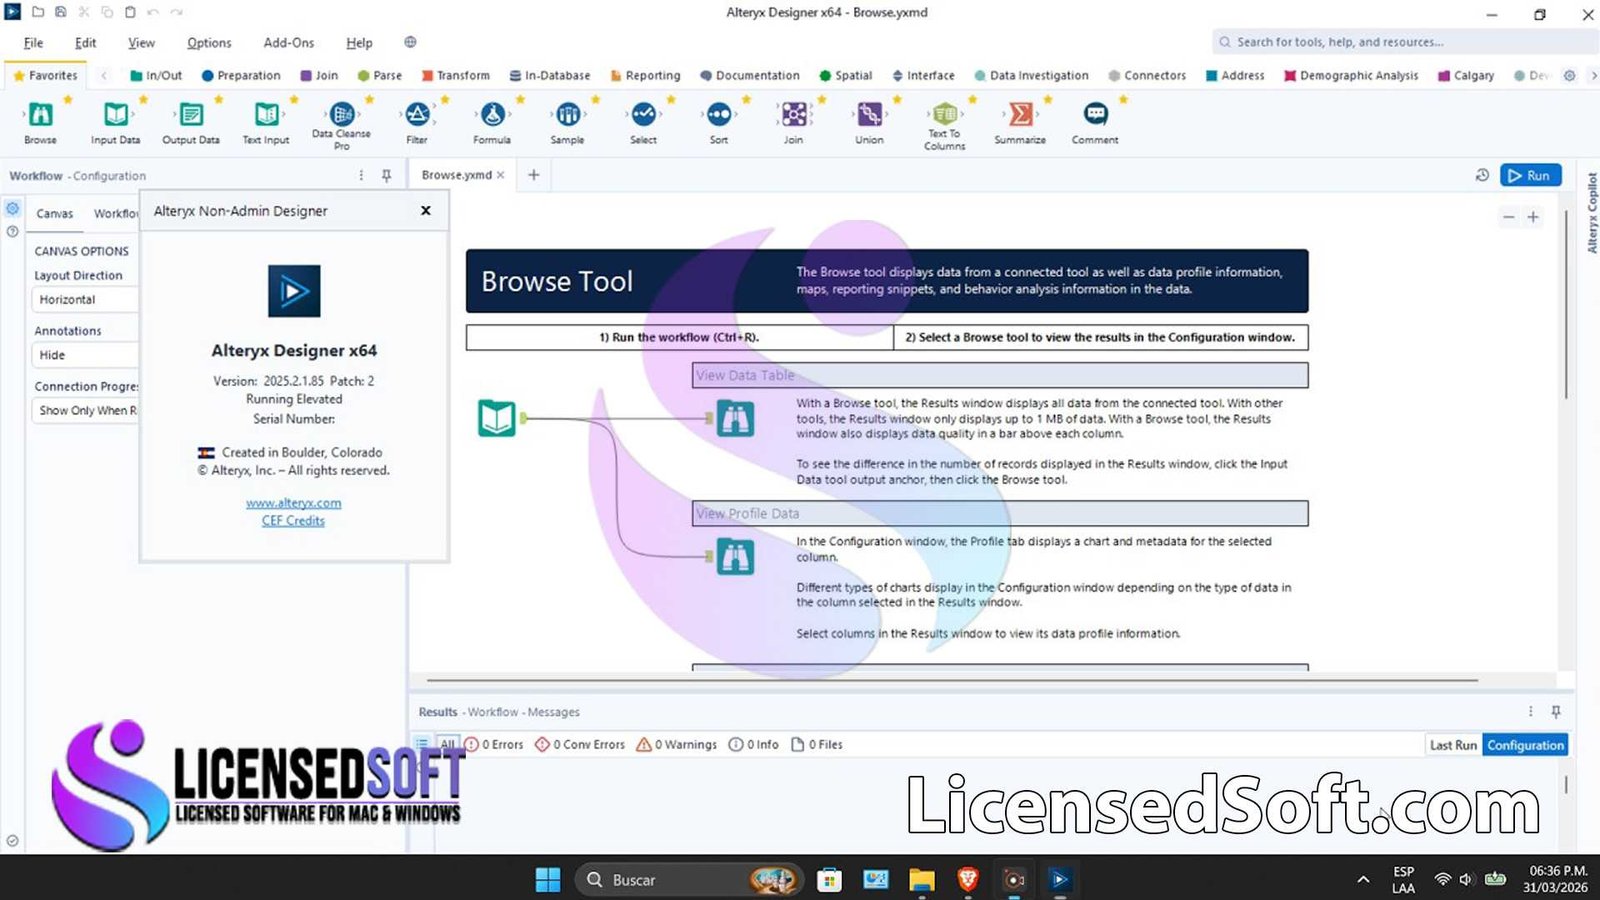1600x900 pixels.
Task: Open the CEF Credits link
Action: [x=292, y=520]
